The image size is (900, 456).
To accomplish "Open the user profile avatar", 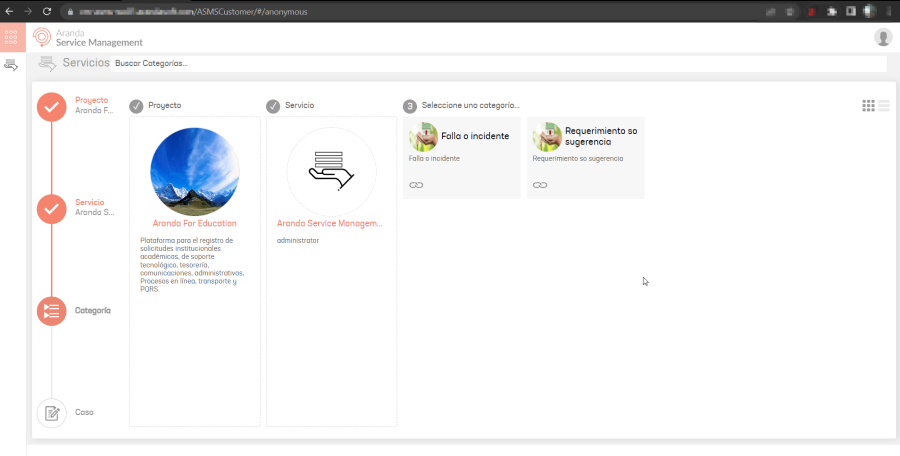I will (883, 37).
